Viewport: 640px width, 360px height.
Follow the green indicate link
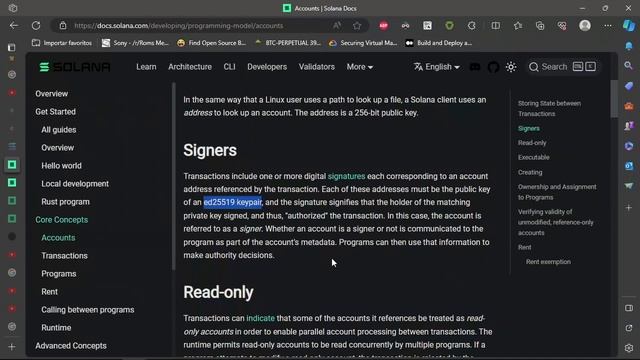tap(260, 318)
